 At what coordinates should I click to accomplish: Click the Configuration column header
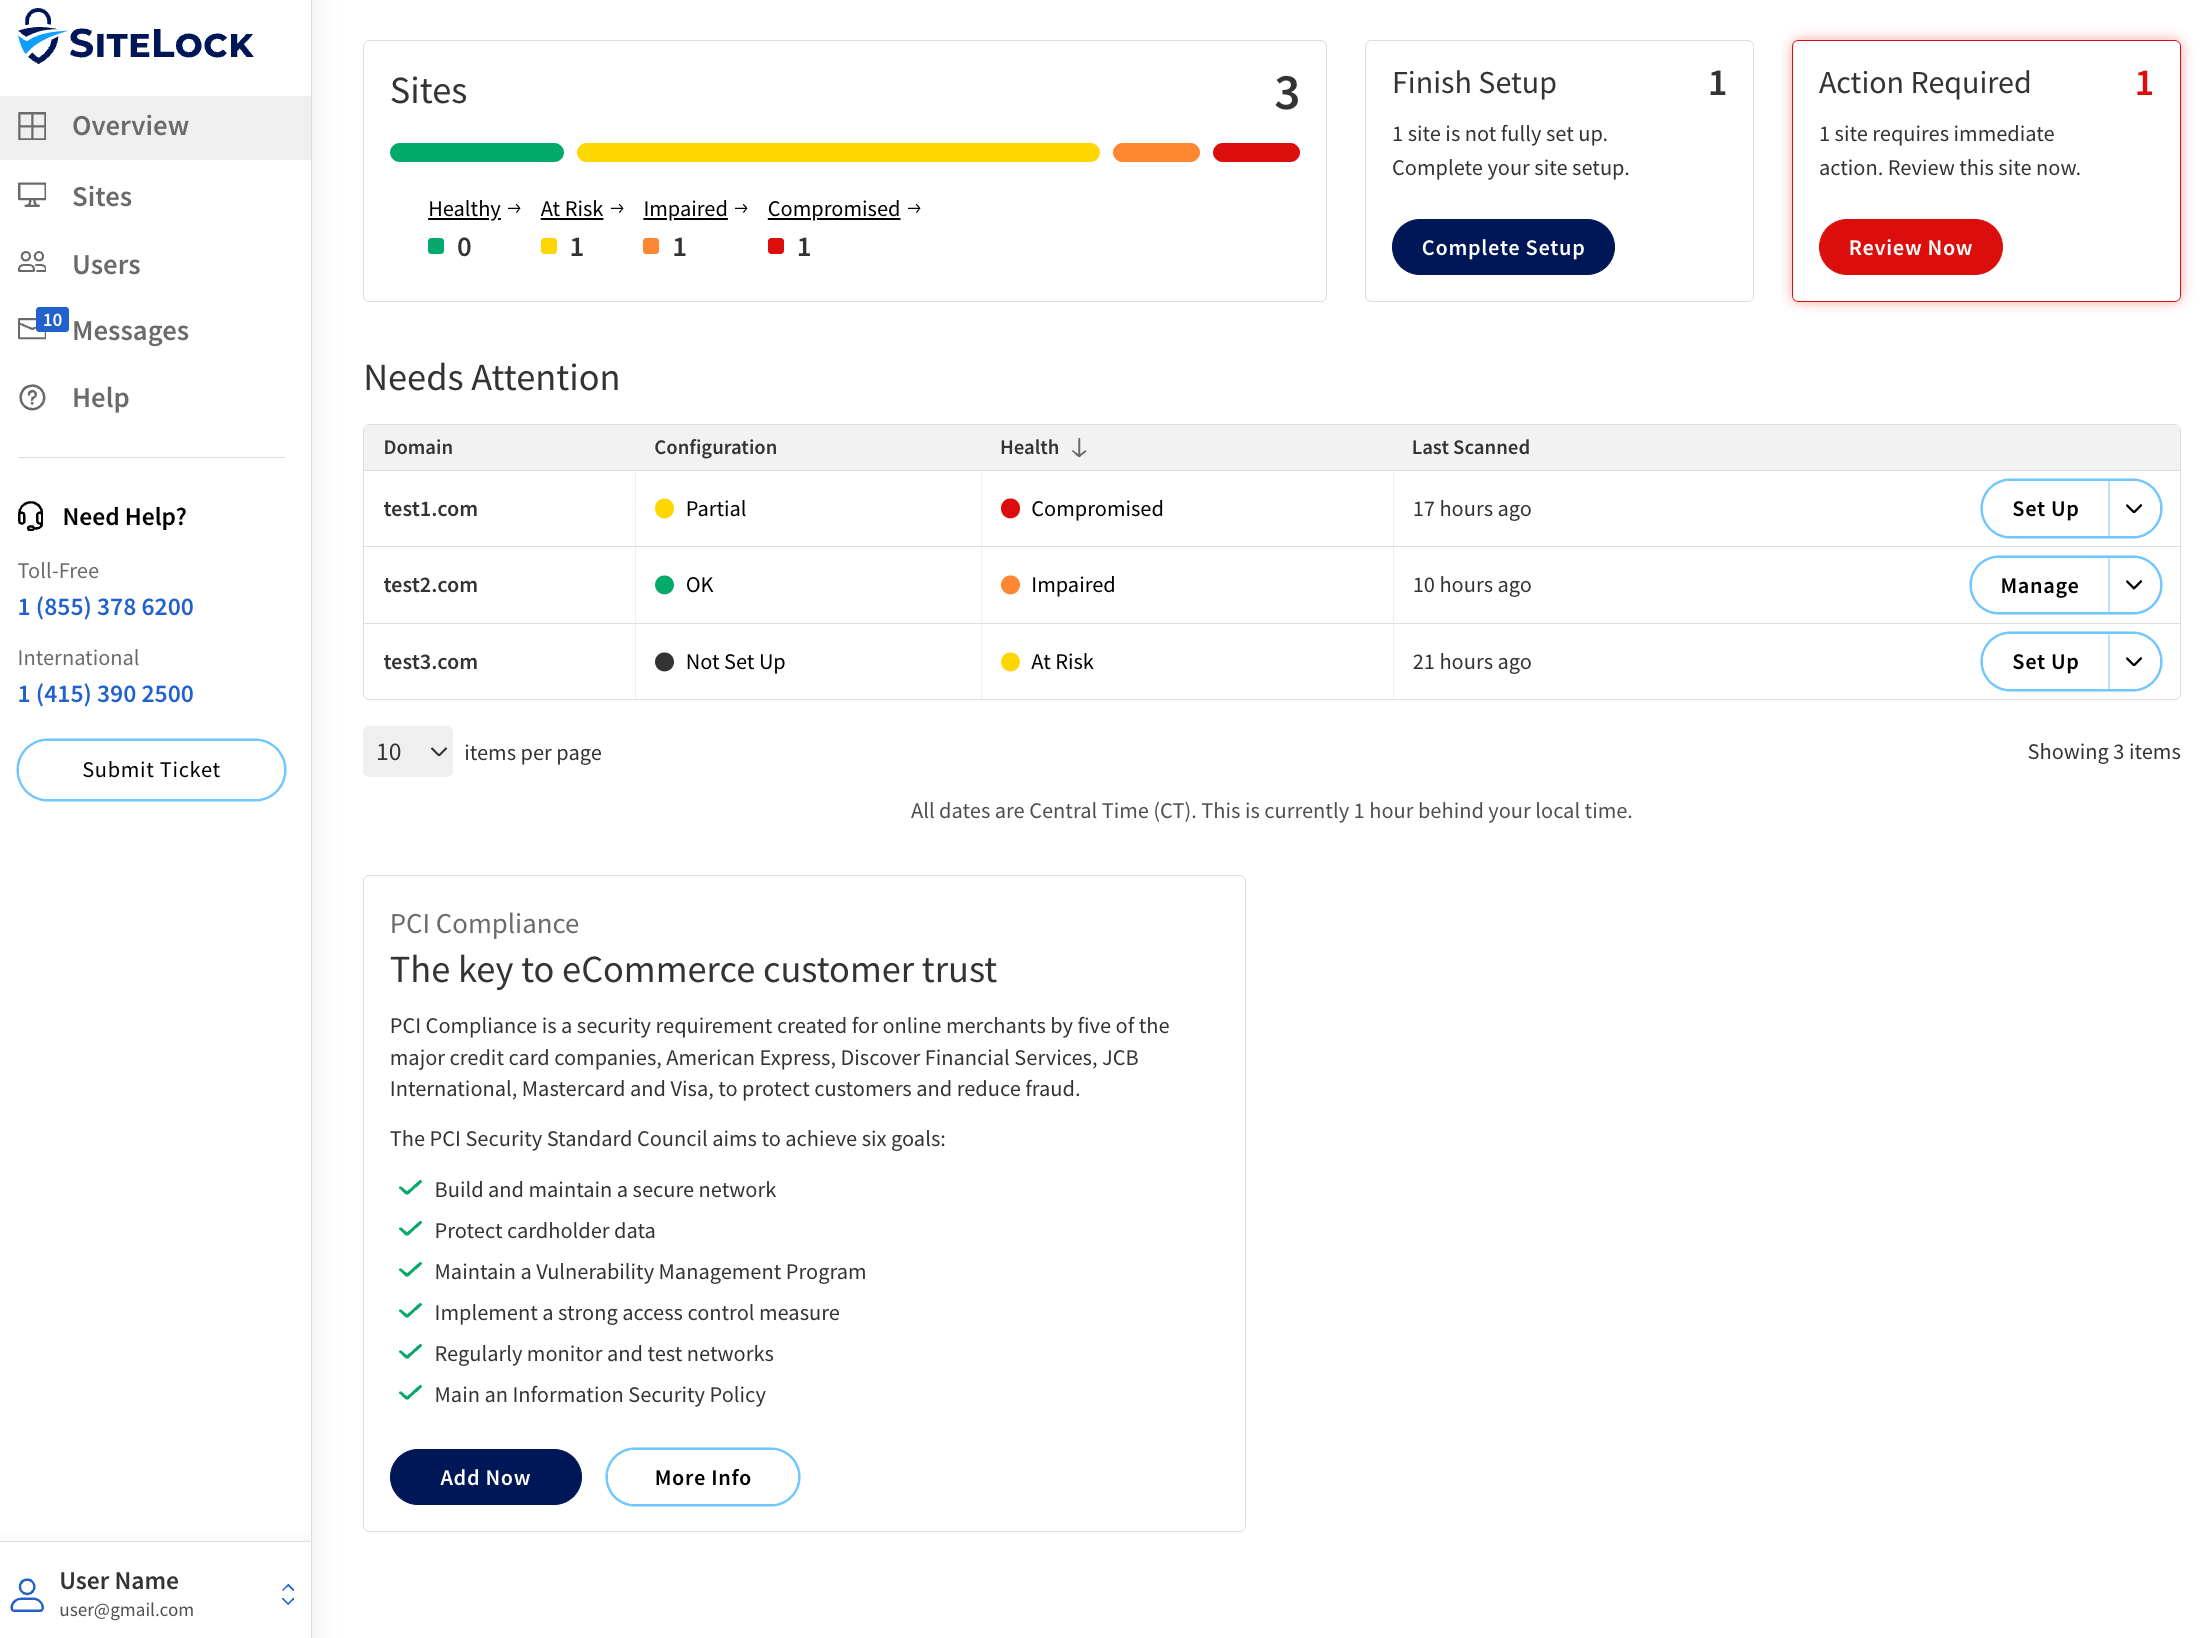click(x=715, y=447)
